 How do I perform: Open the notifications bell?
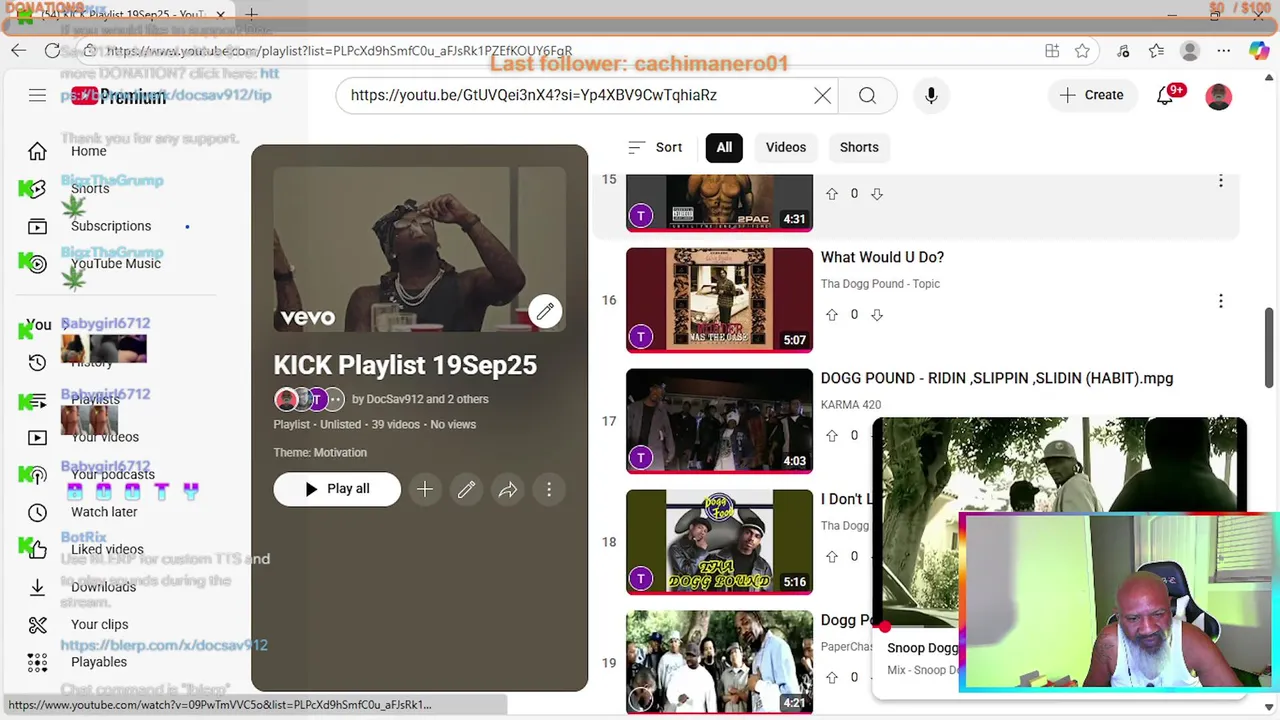click(1165, 95)
